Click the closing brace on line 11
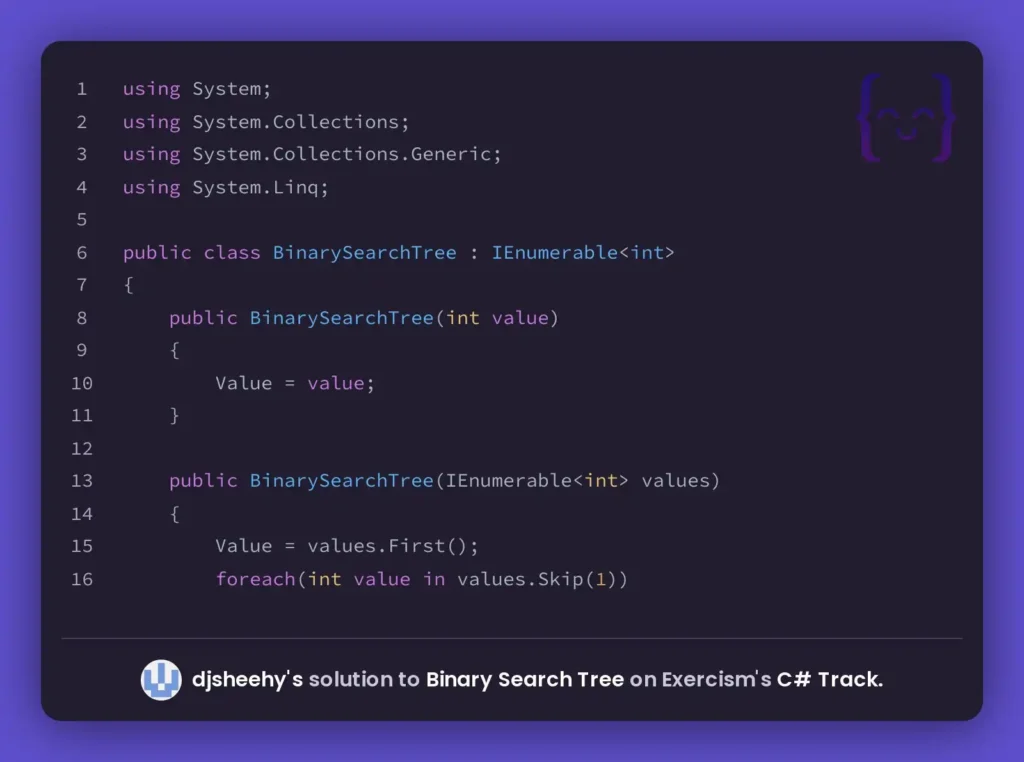The width and height of the screenshot is (1024, 762). coord(174,416)
